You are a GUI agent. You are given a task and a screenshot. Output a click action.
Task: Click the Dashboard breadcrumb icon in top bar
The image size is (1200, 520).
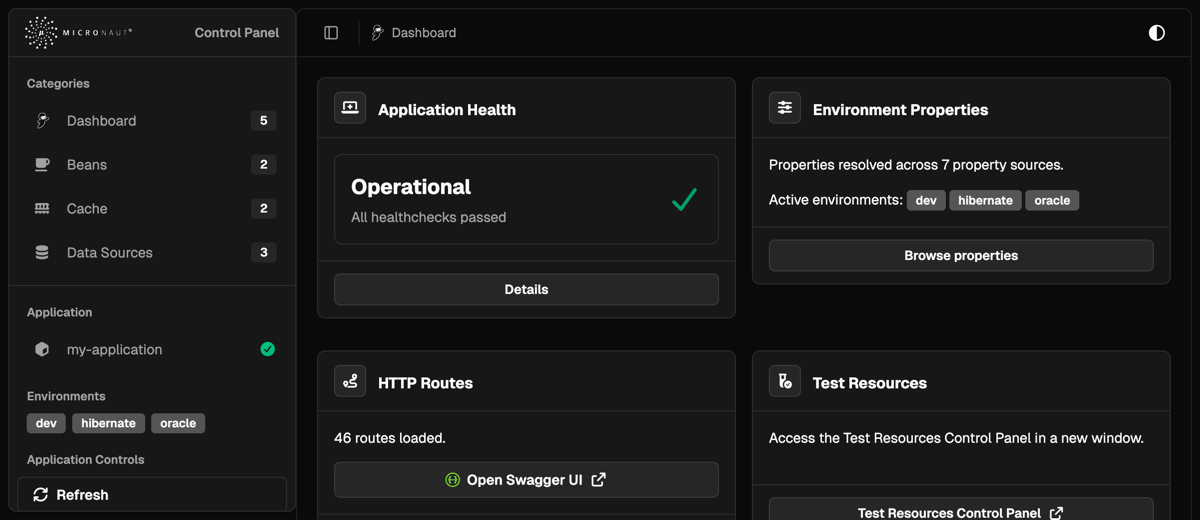(378, 33)
